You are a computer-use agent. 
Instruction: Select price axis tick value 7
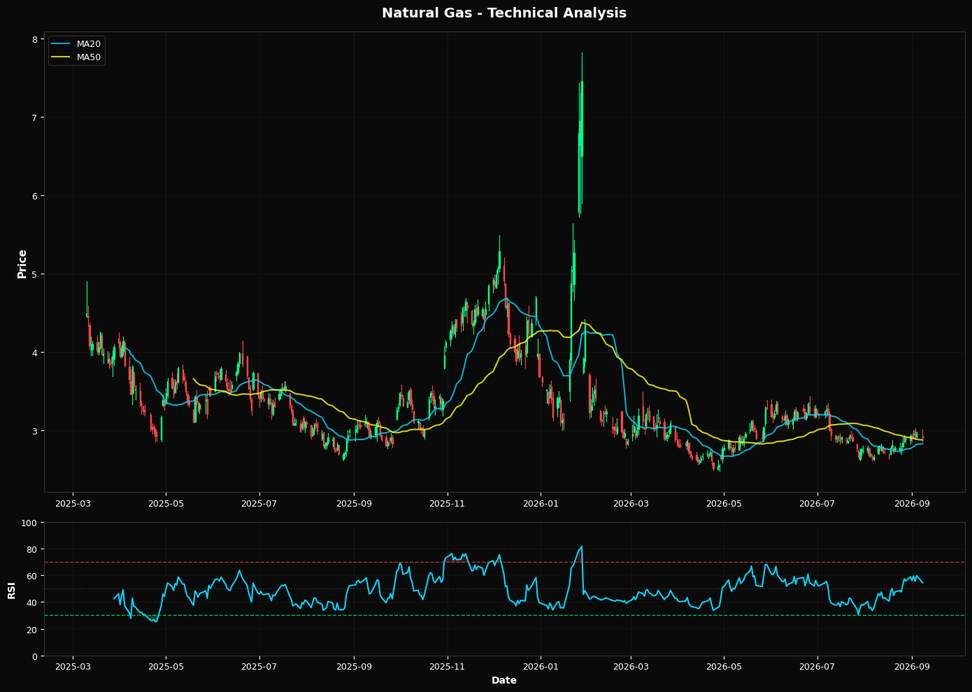[35, 118]
